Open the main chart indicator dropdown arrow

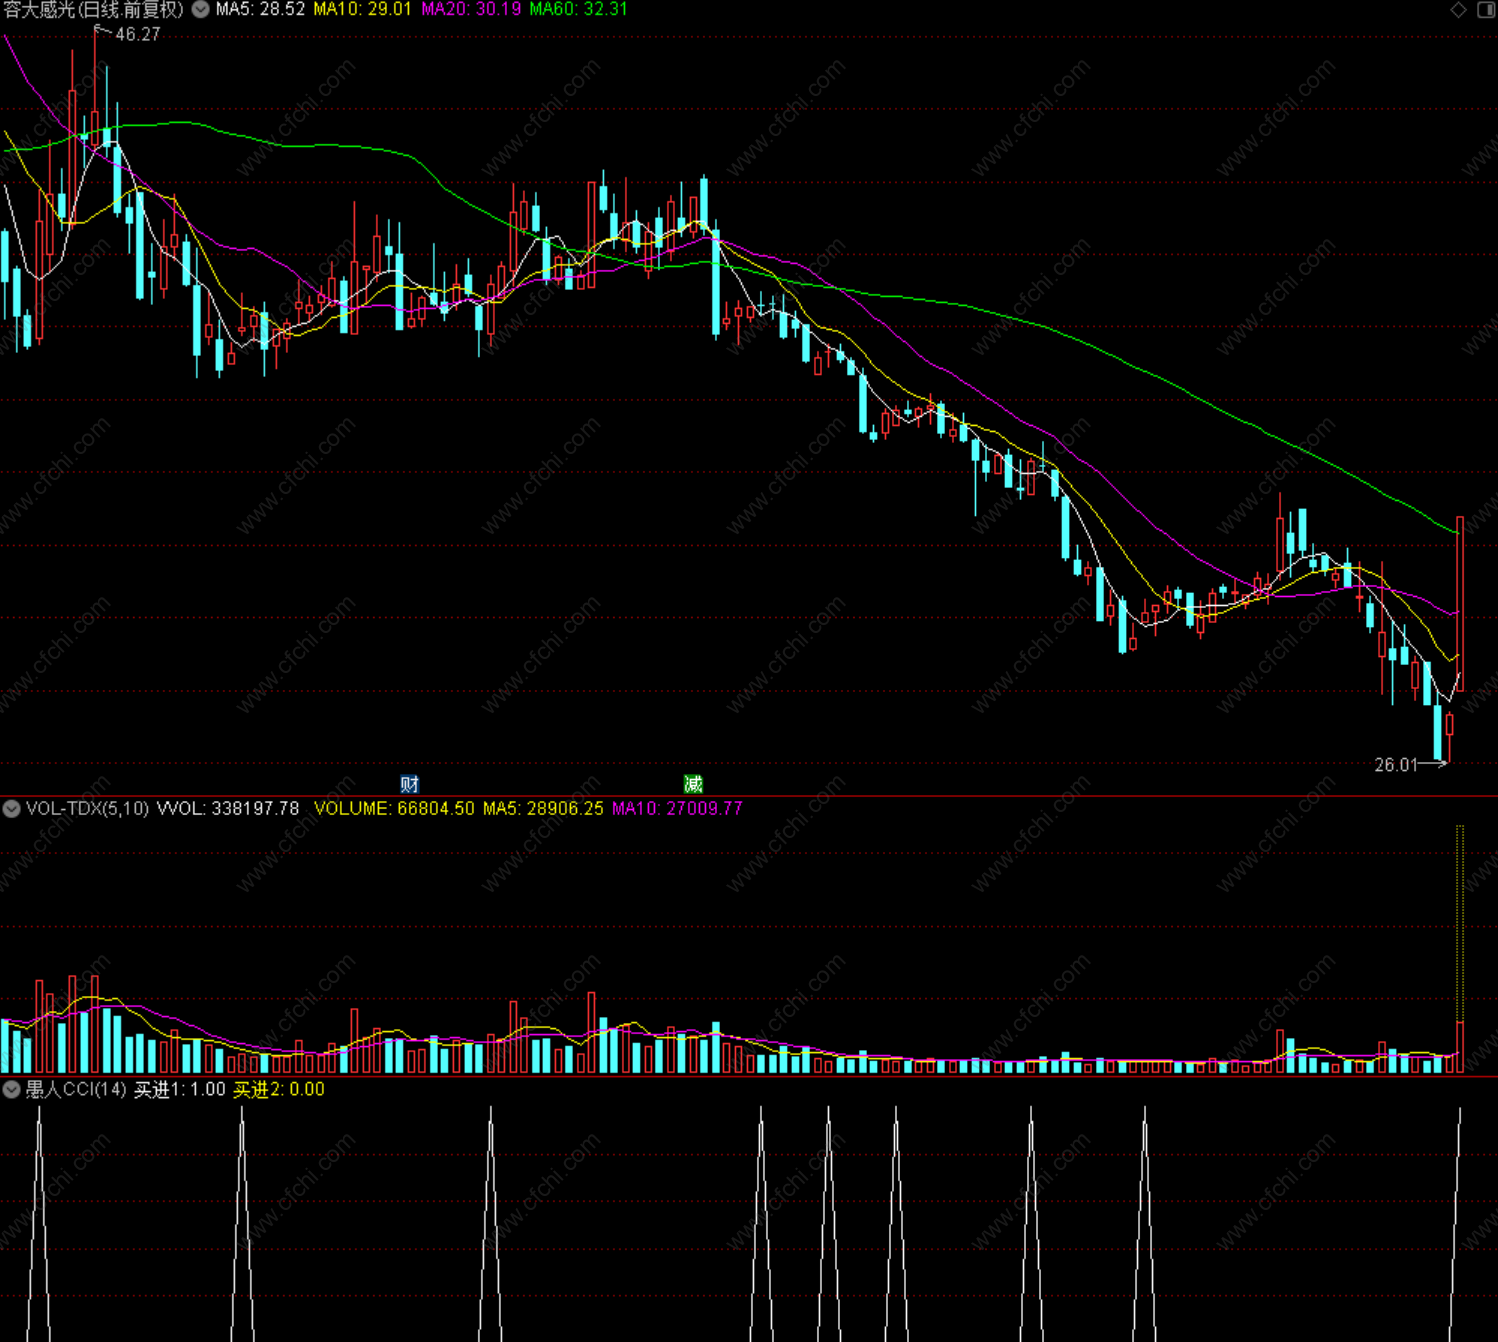click(200, 10)
